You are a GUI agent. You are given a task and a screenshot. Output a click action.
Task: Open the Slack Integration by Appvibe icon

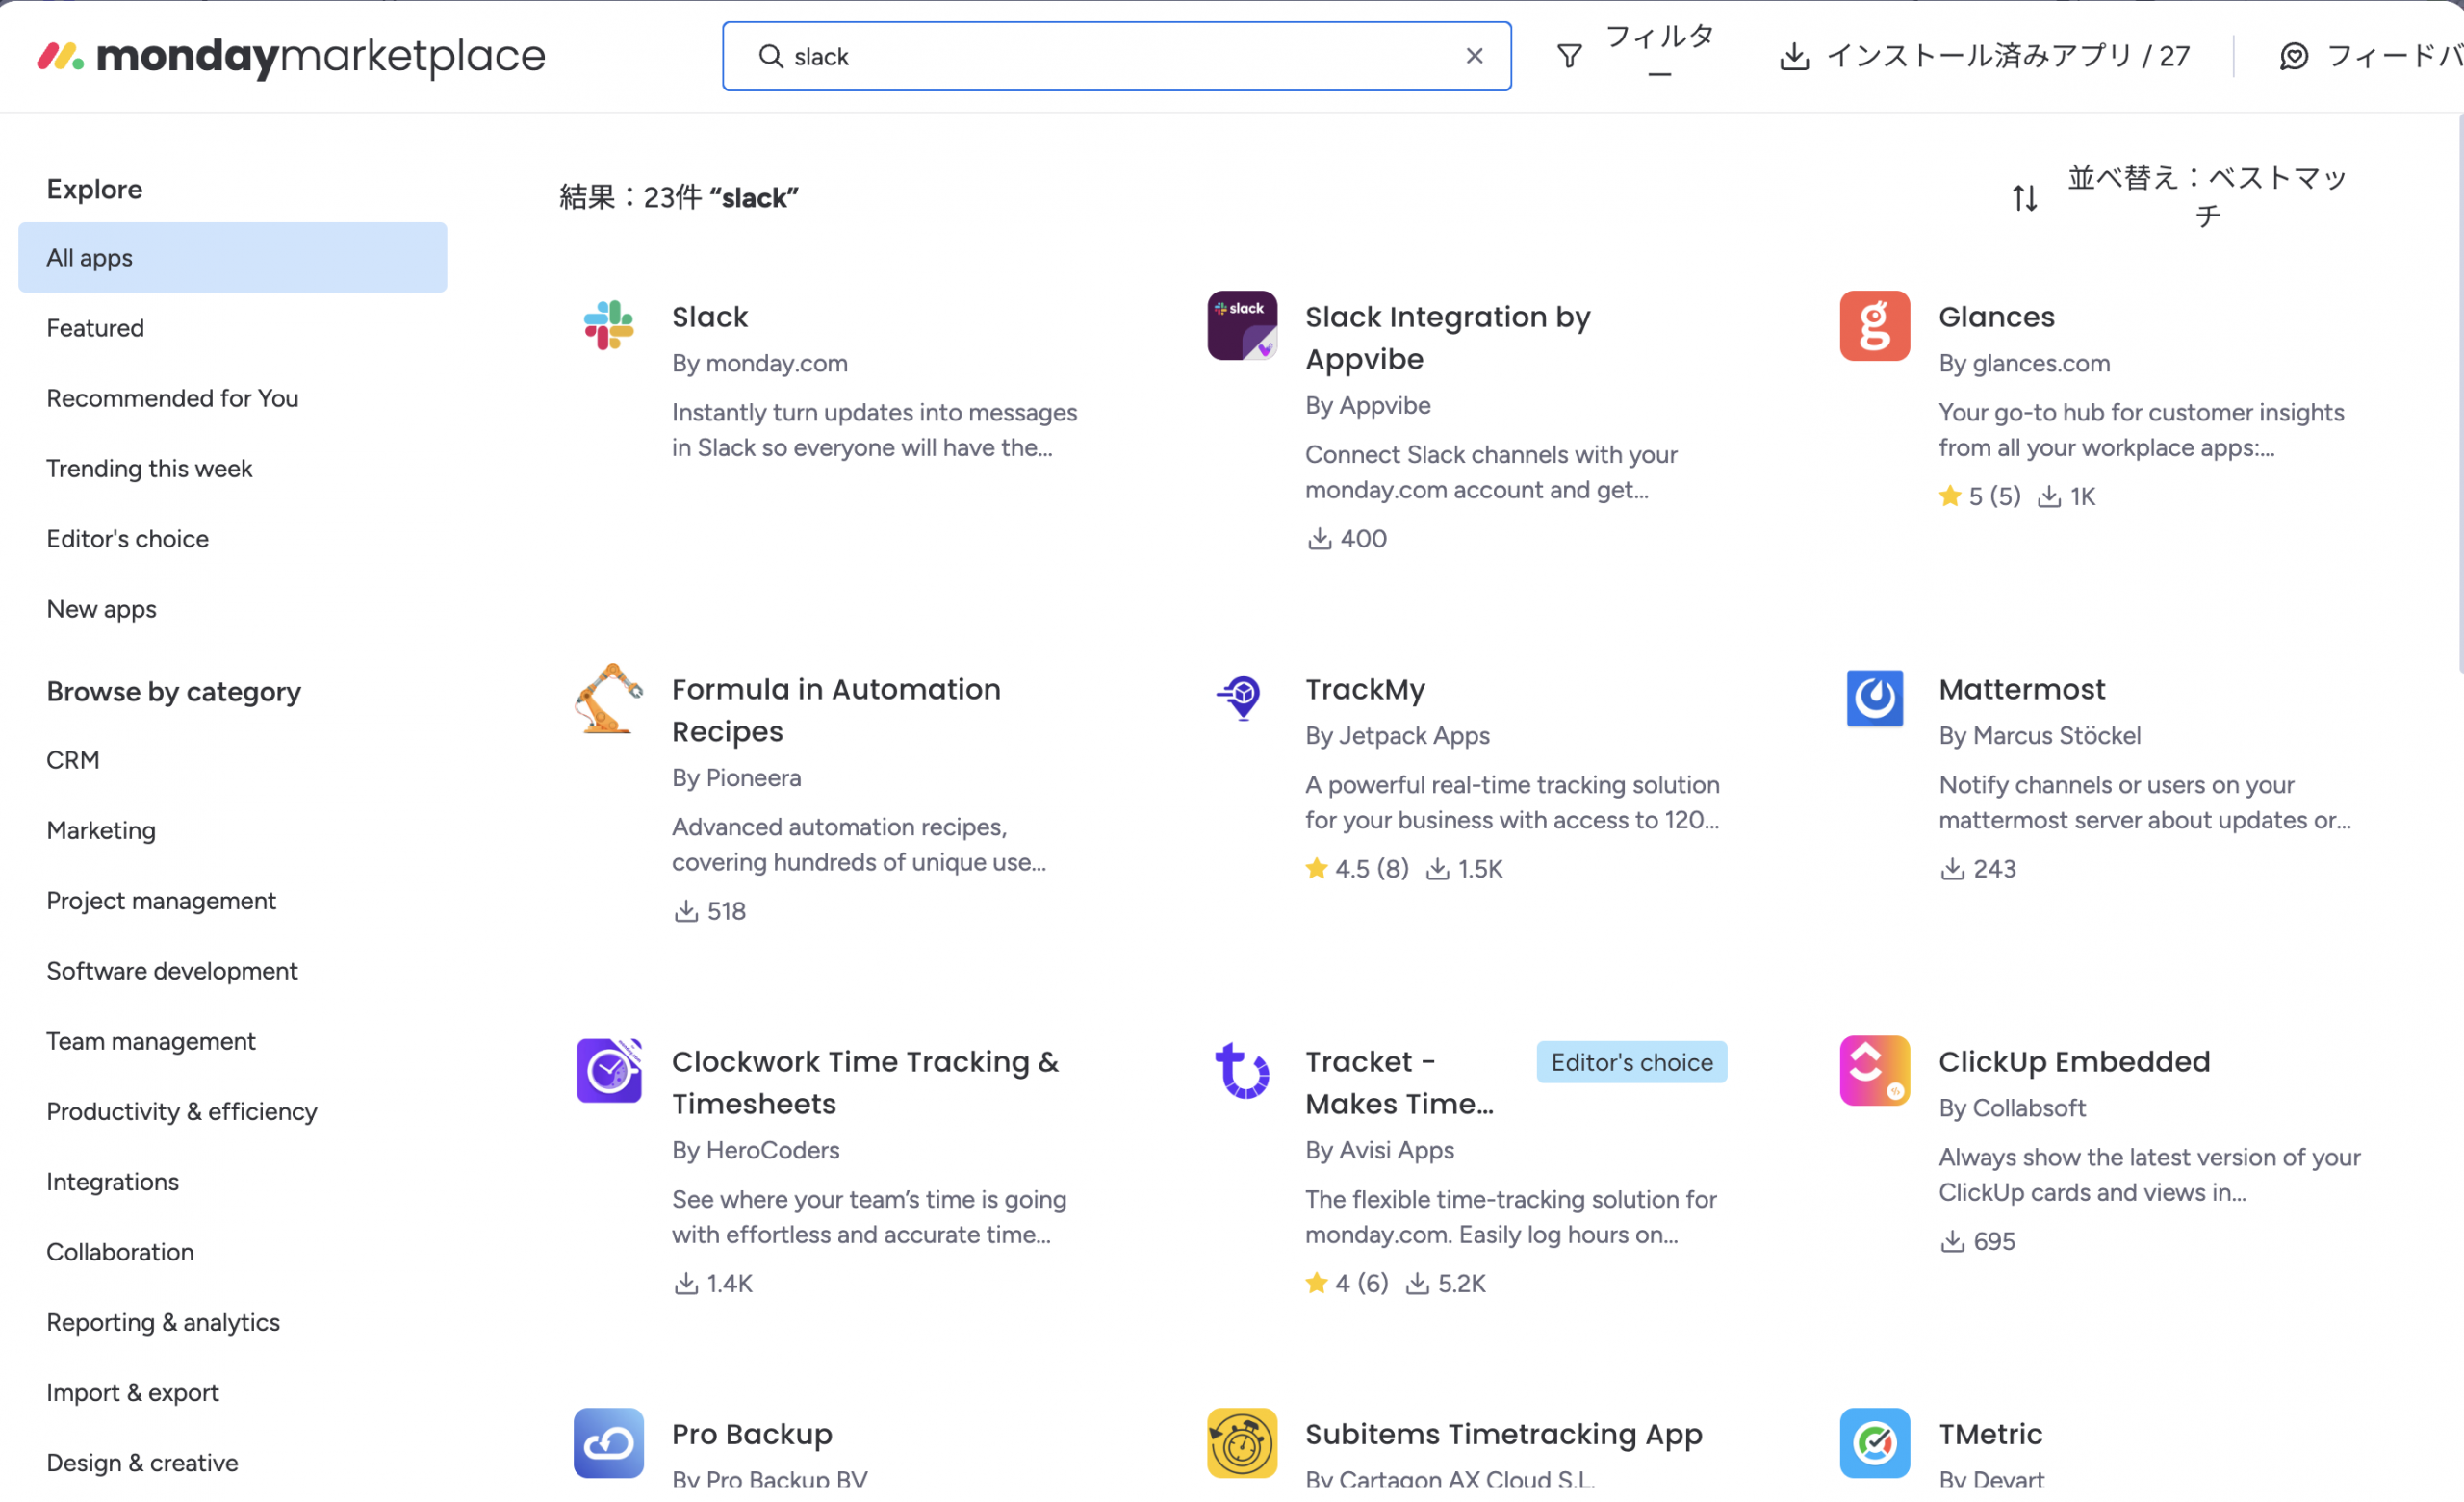point(1242,325)
